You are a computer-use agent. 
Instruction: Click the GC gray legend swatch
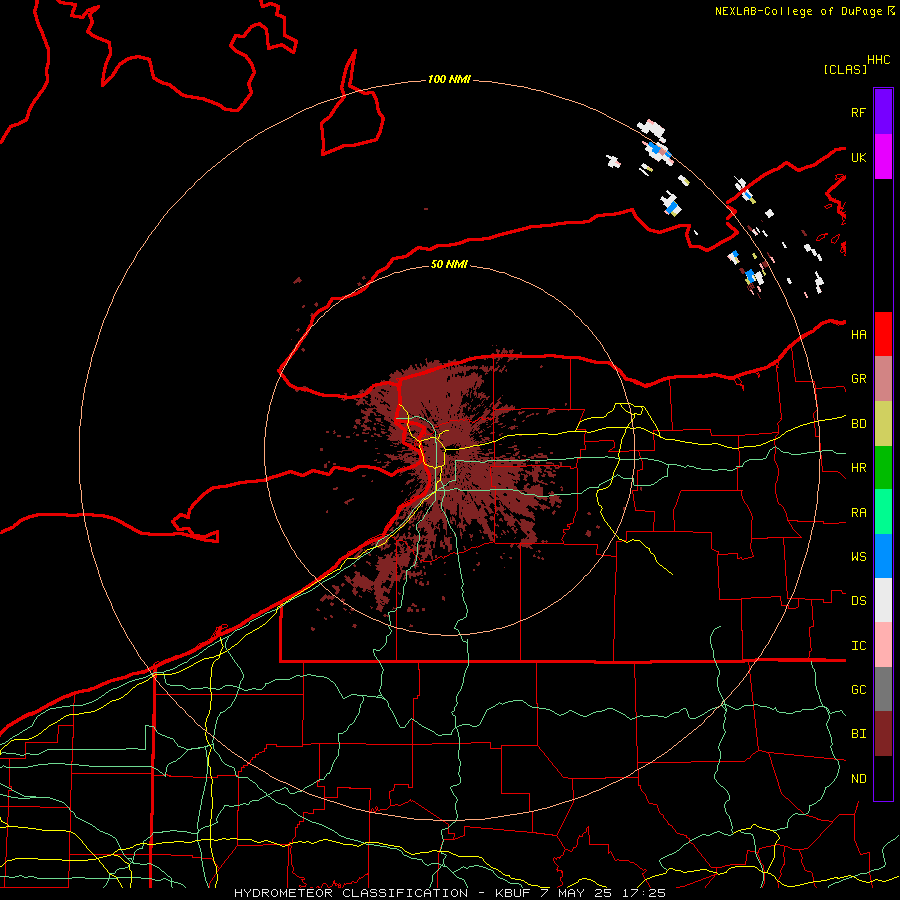pyautogui.click(x=883, y=689)
